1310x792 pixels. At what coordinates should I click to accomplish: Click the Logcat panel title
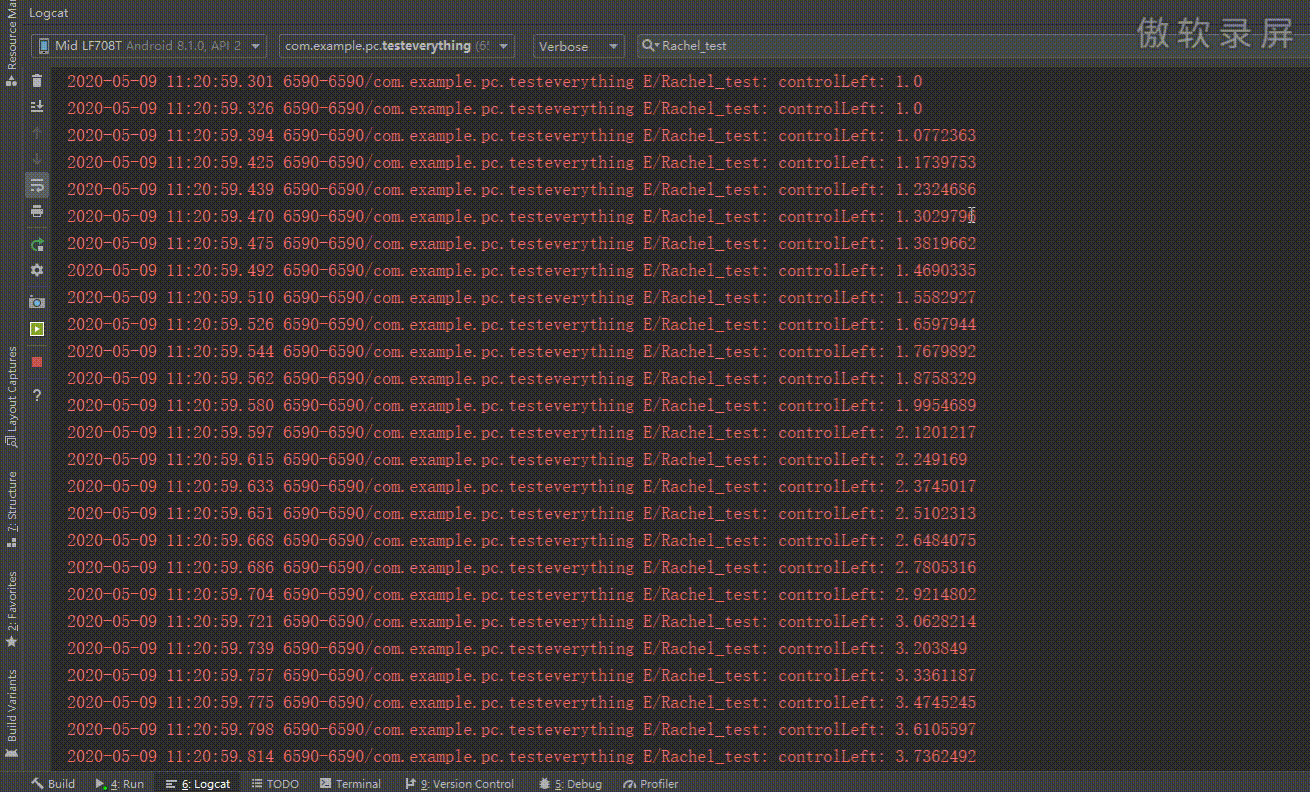[48, 13]
